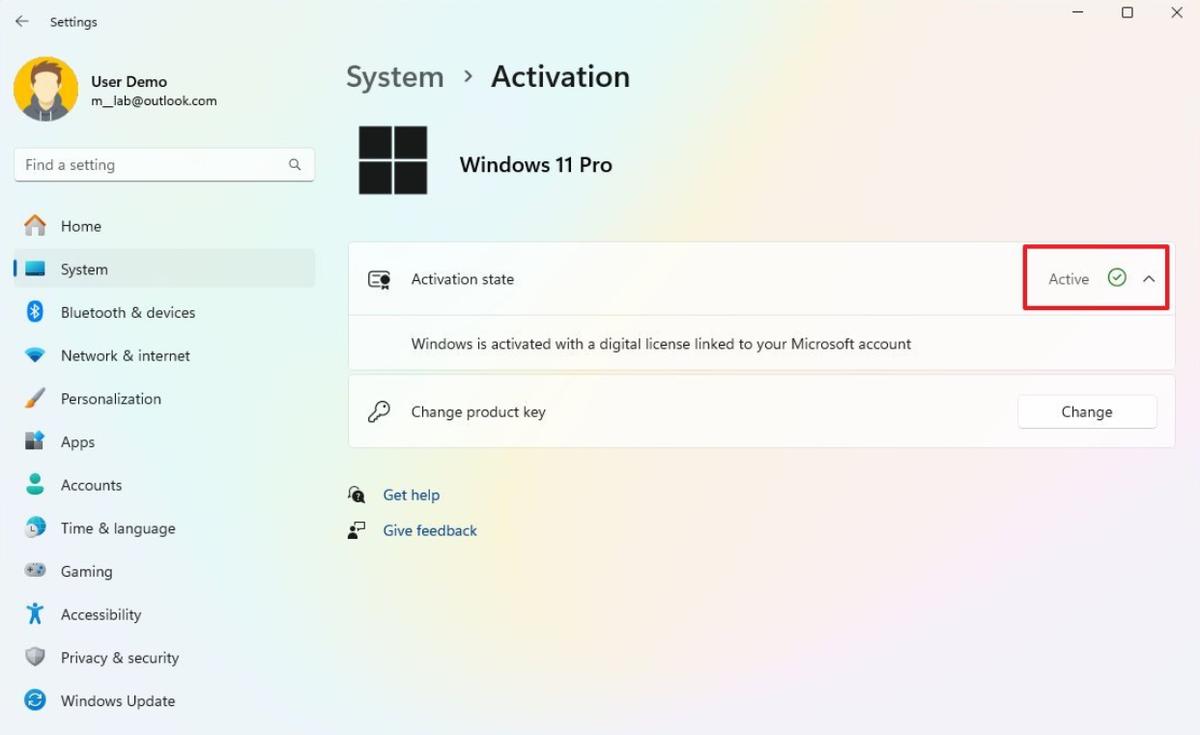Navigate to System in the breadcrumb

point(394,77)
